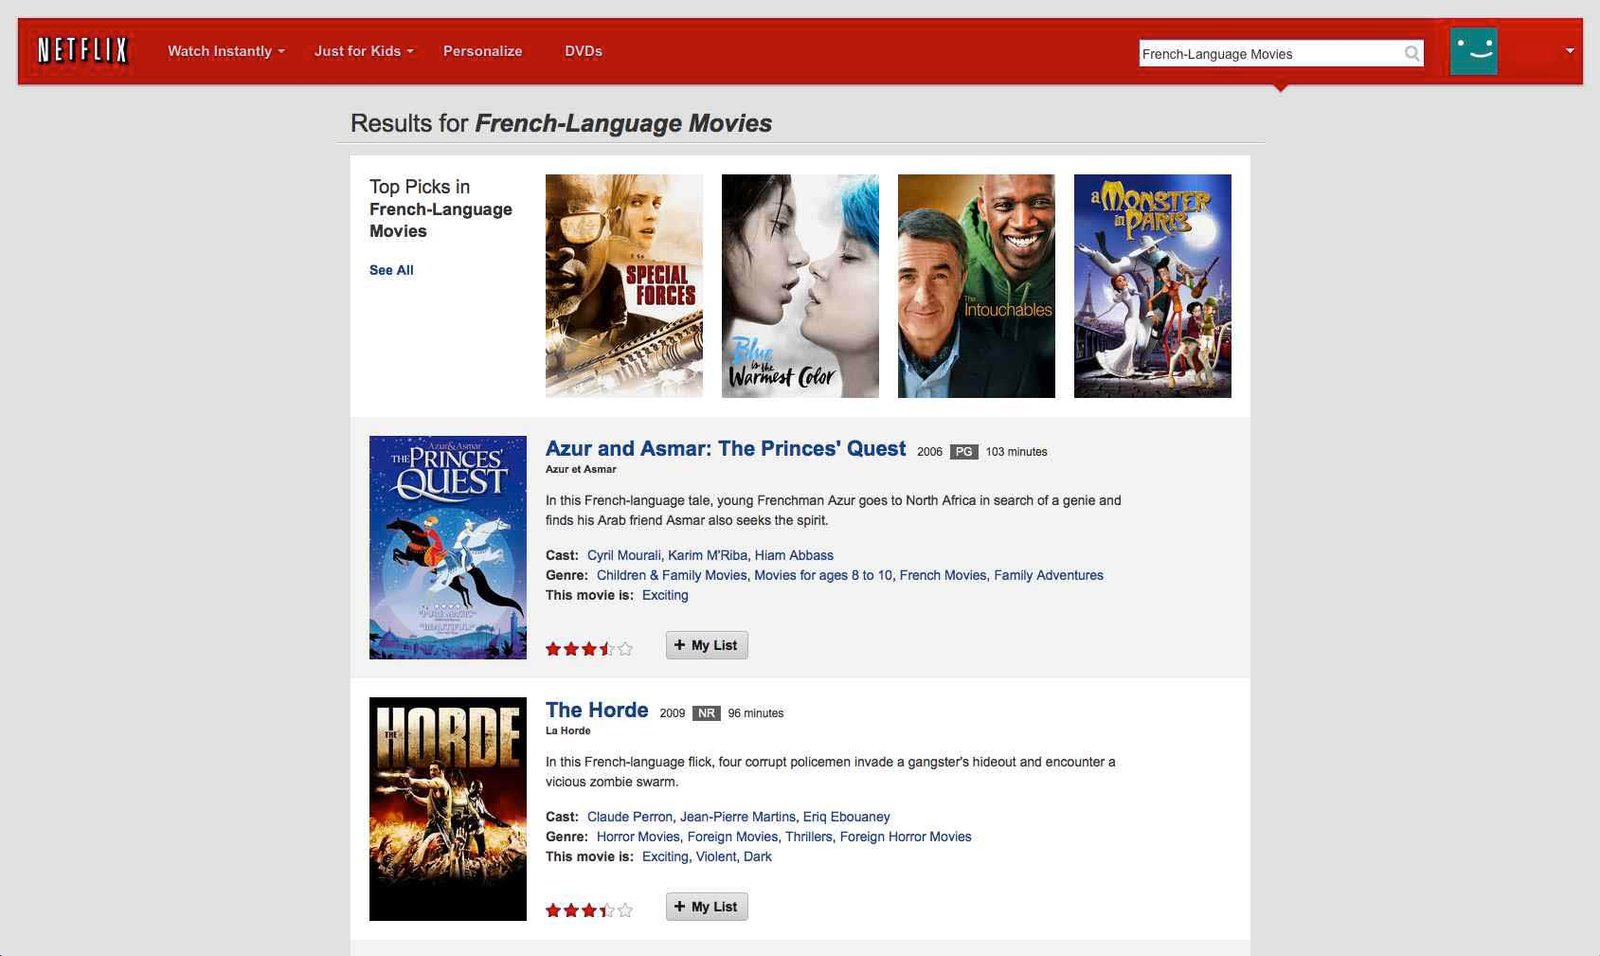Rate The Horde with the fifth star
Viewport: 1600px width, 956px height.
point(625,910)
